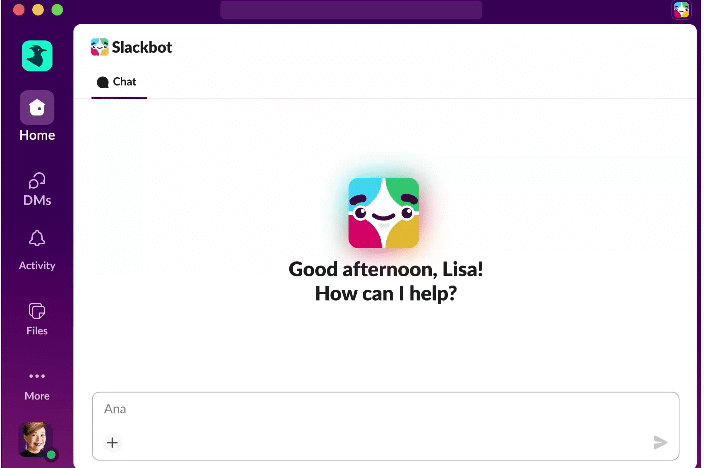Click the search bar in the title bar
Screen dimensions: 704x468
tap(350, 10)
